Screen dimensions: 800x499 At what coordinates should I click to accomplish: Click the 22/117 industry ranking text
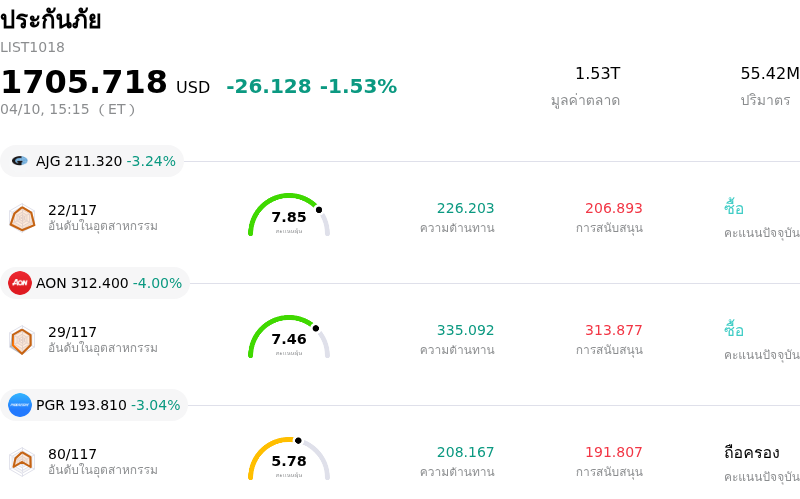[x=73, y=210]
